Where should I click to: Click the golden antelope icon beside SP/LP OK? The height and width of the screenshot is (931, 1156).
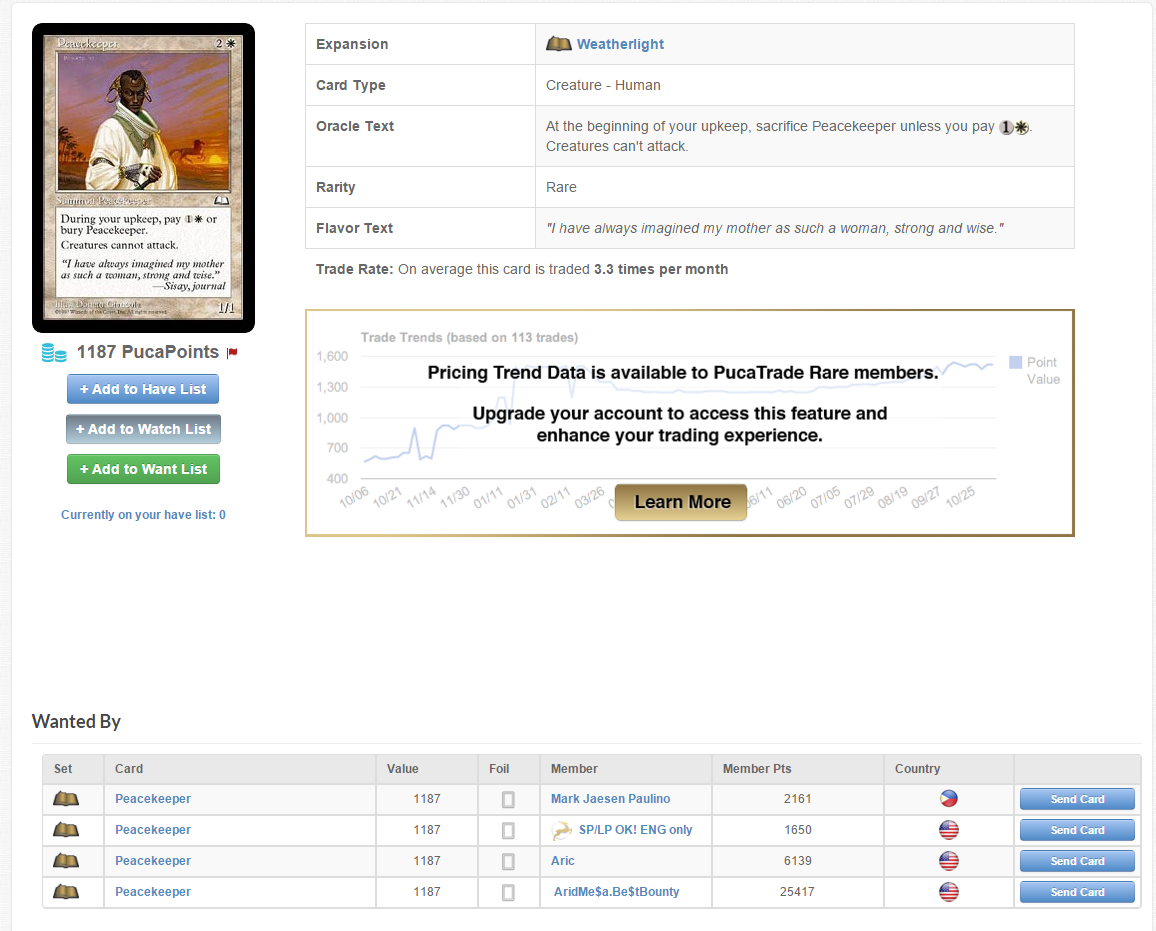point(562,830)
